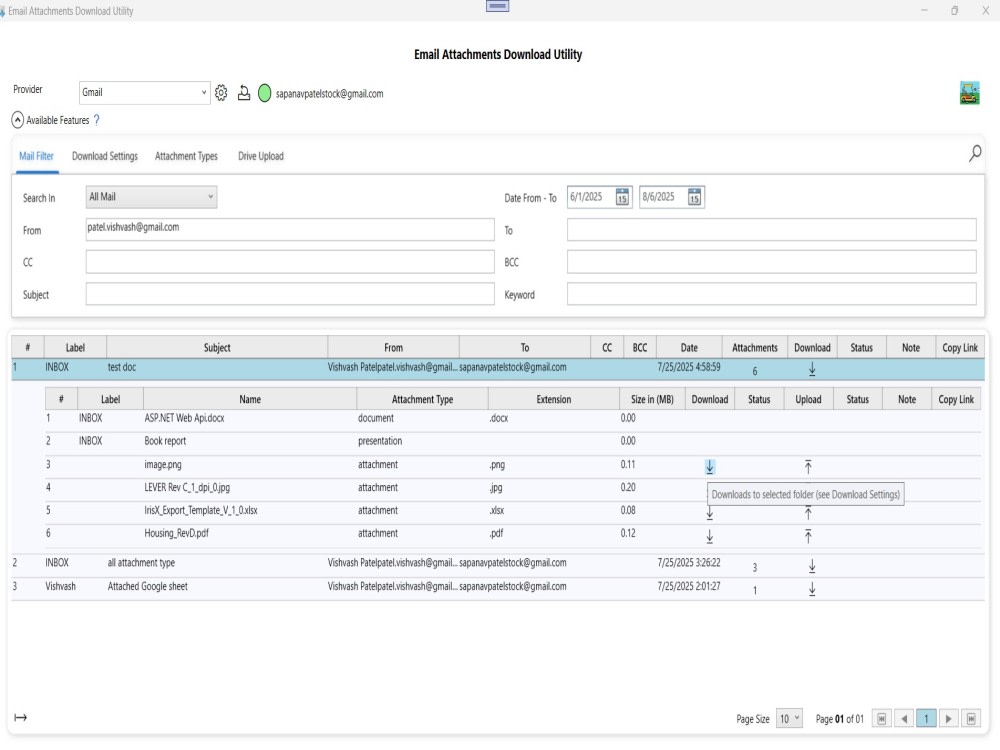This screenshot has width=1000, height=750.
Task: Click the account sign-in user icon
Action: [244, 93]
